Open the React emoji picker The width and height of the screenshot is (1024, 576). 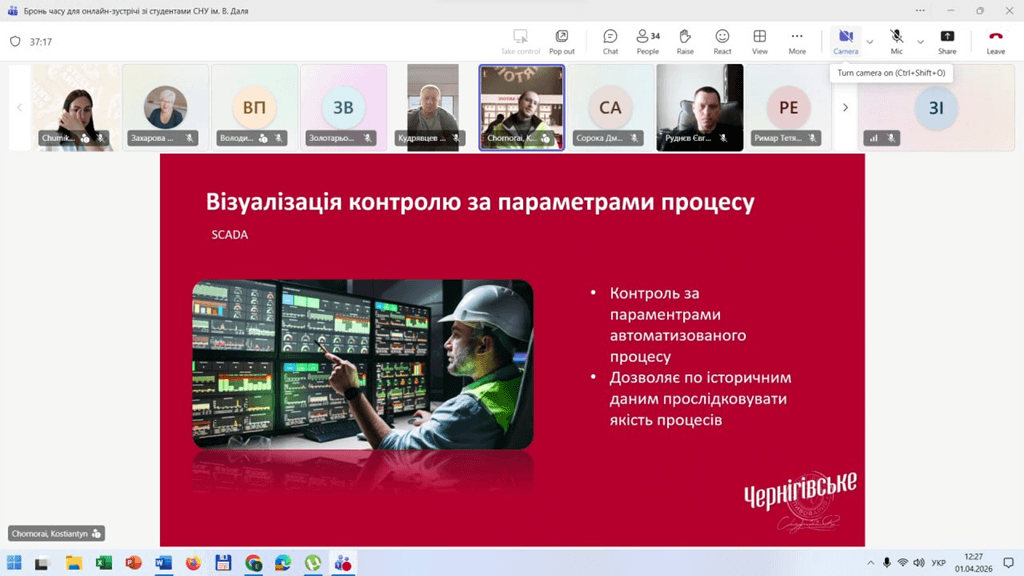coord(722,41)
